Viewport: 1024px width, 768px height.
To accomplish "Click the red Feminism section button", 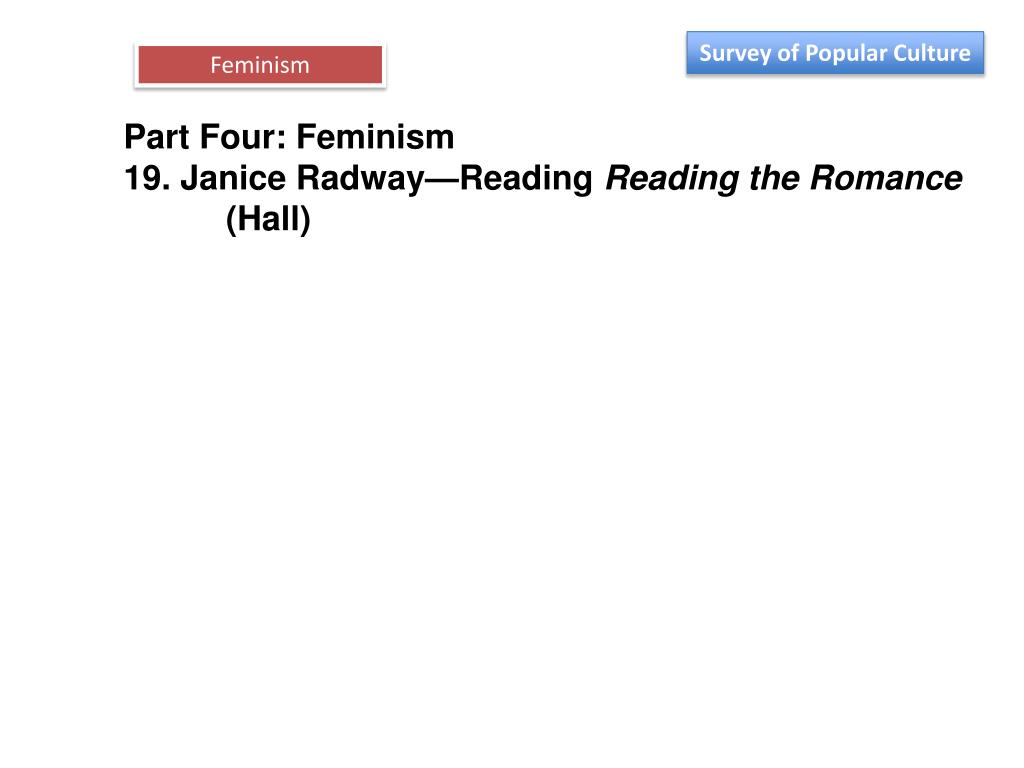I will 260,65.
